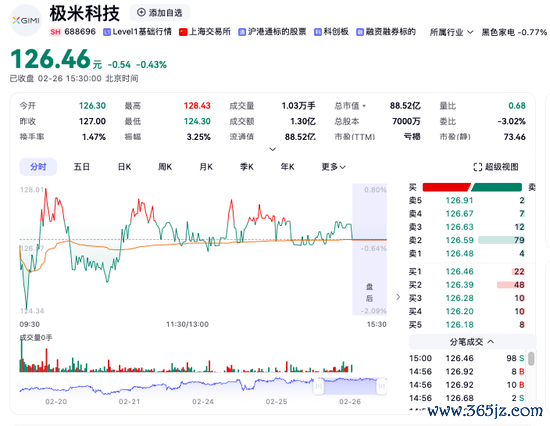The image size is (550, 426).
Task: Switch to the 日K tab
Action: tap(124, 167)
